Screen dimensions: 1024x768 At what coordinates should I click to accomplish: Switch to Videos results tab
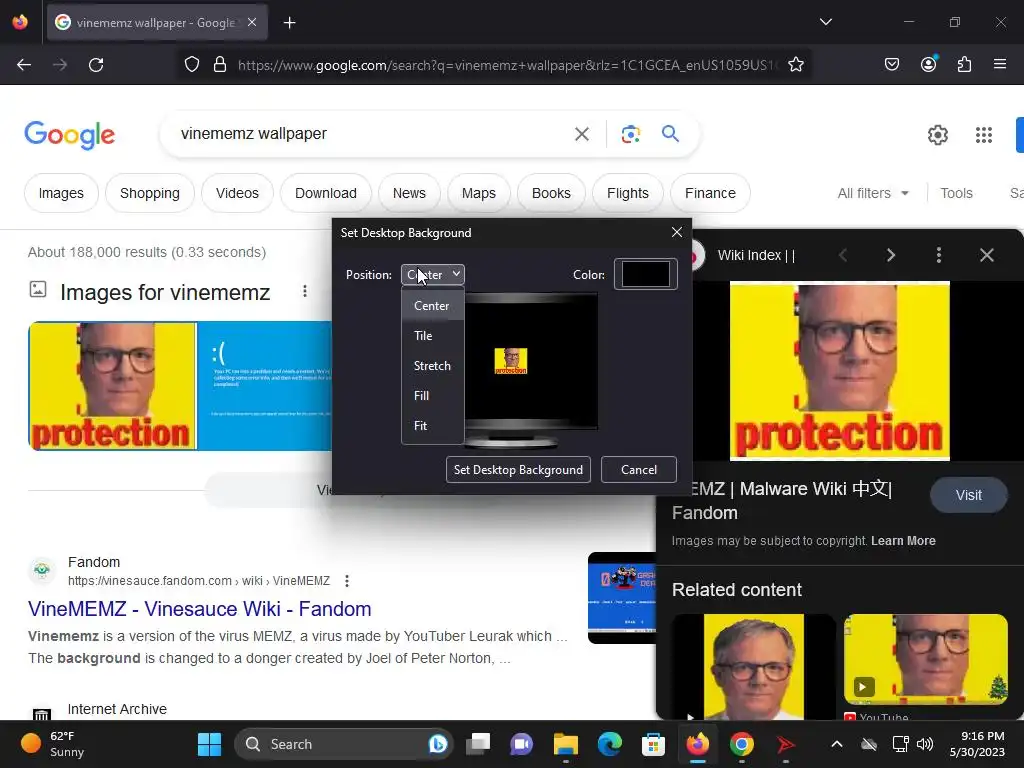(237, 193)
